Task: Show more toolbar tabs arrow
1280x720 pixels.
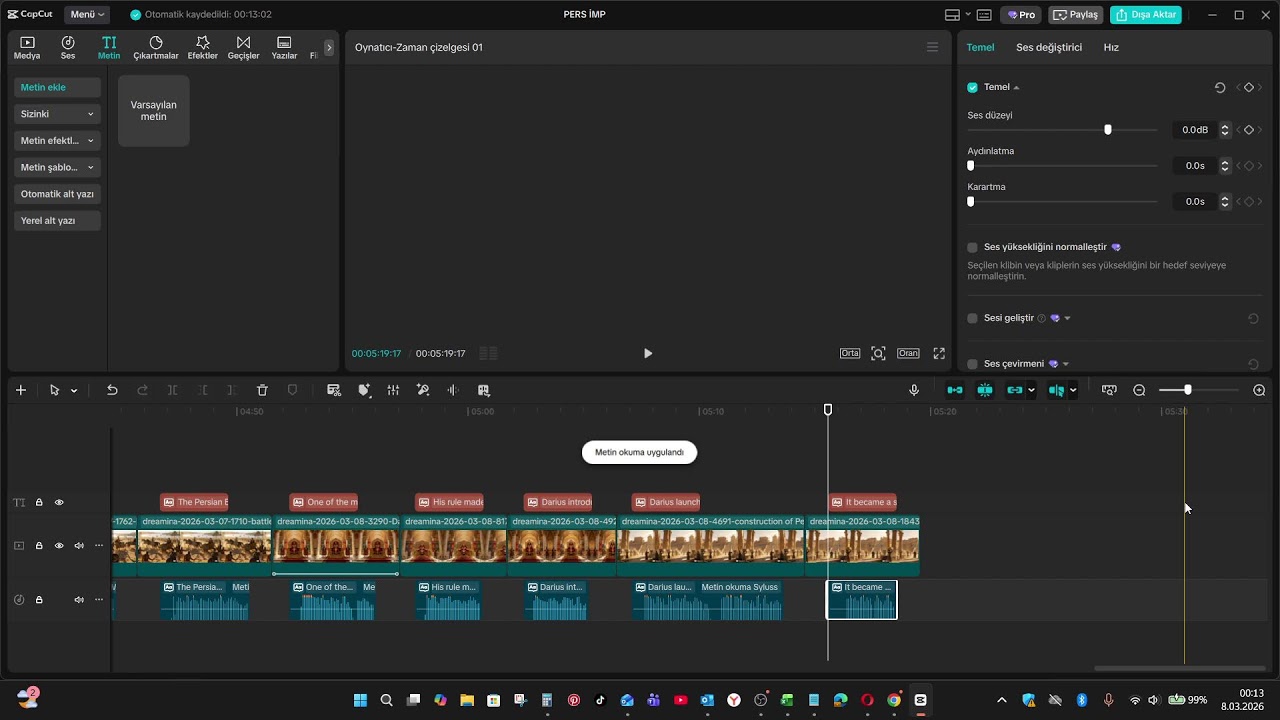Action: coord(329,47)
